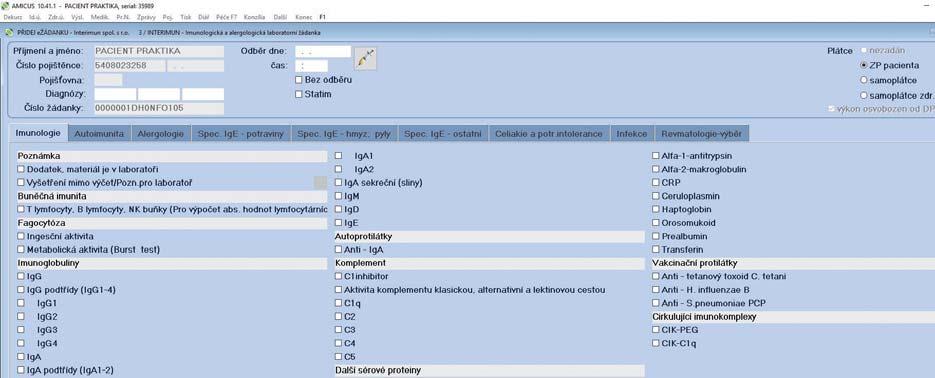
Task: Check Alfa-2-makroglobulin
Action: click(x=656, y=169)
